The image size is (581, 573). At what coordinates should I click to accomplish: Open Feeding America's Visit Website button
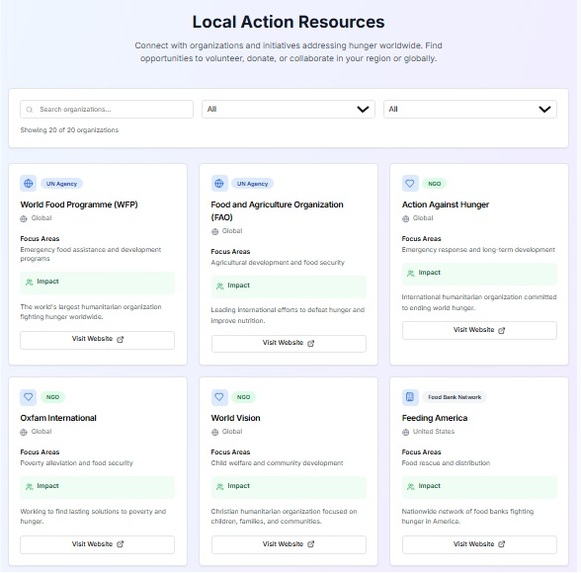tap(479, 544)
